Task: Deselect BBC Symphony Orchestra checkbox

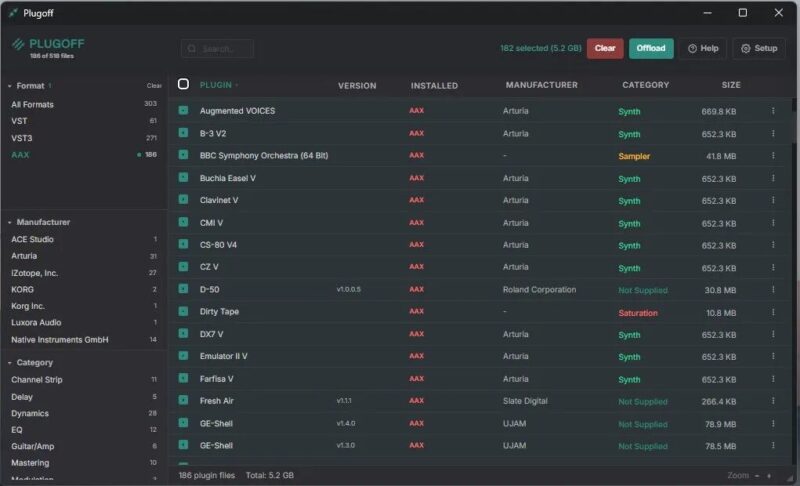Action: coord(183,155)
